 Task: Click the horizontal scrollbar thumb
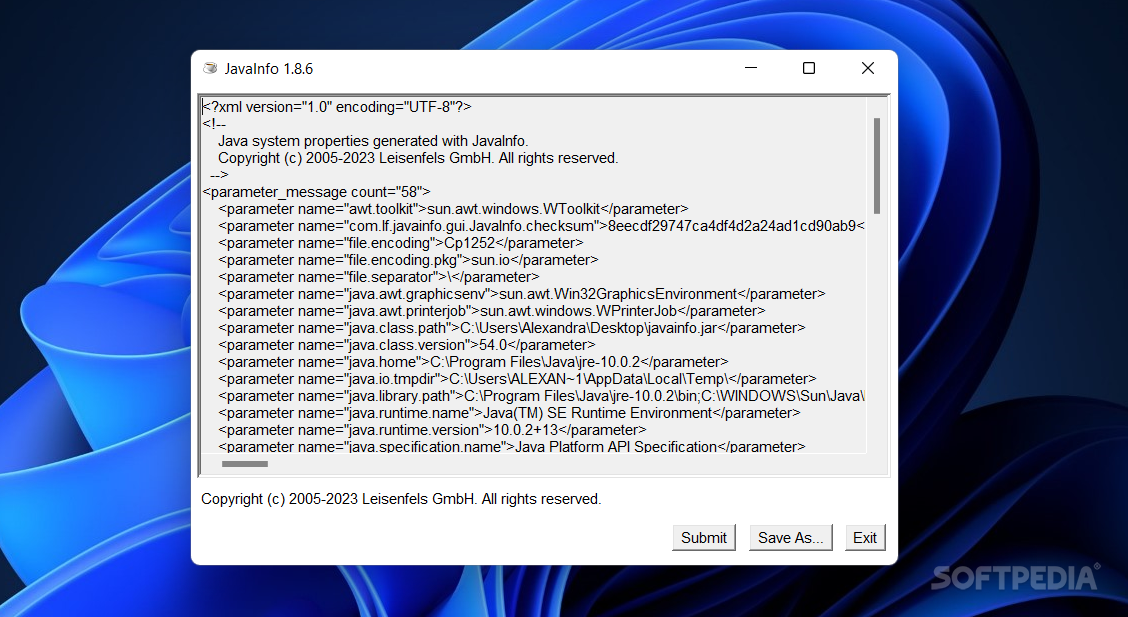(x=245, y=464)
